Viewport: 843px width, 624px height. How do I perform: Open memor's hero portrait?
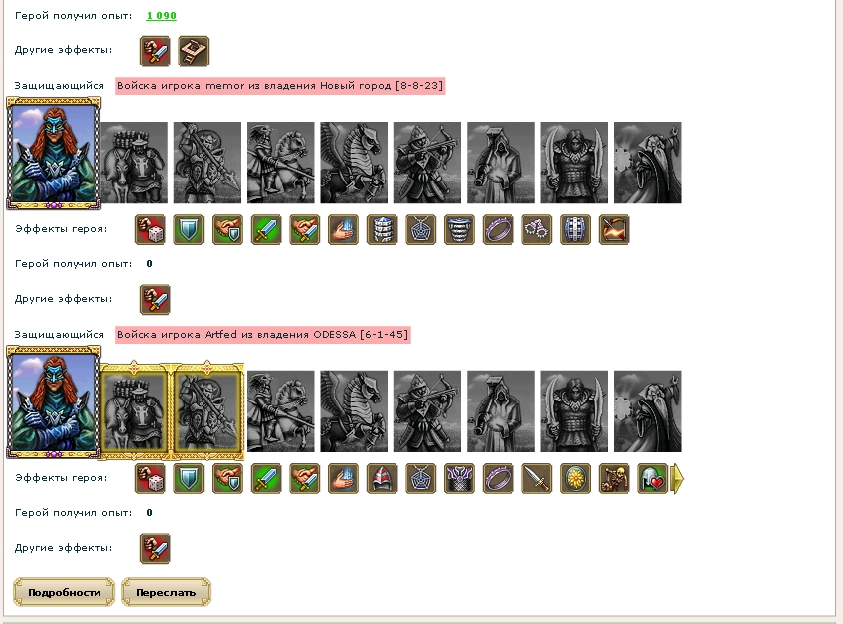[x=53, y=153]
